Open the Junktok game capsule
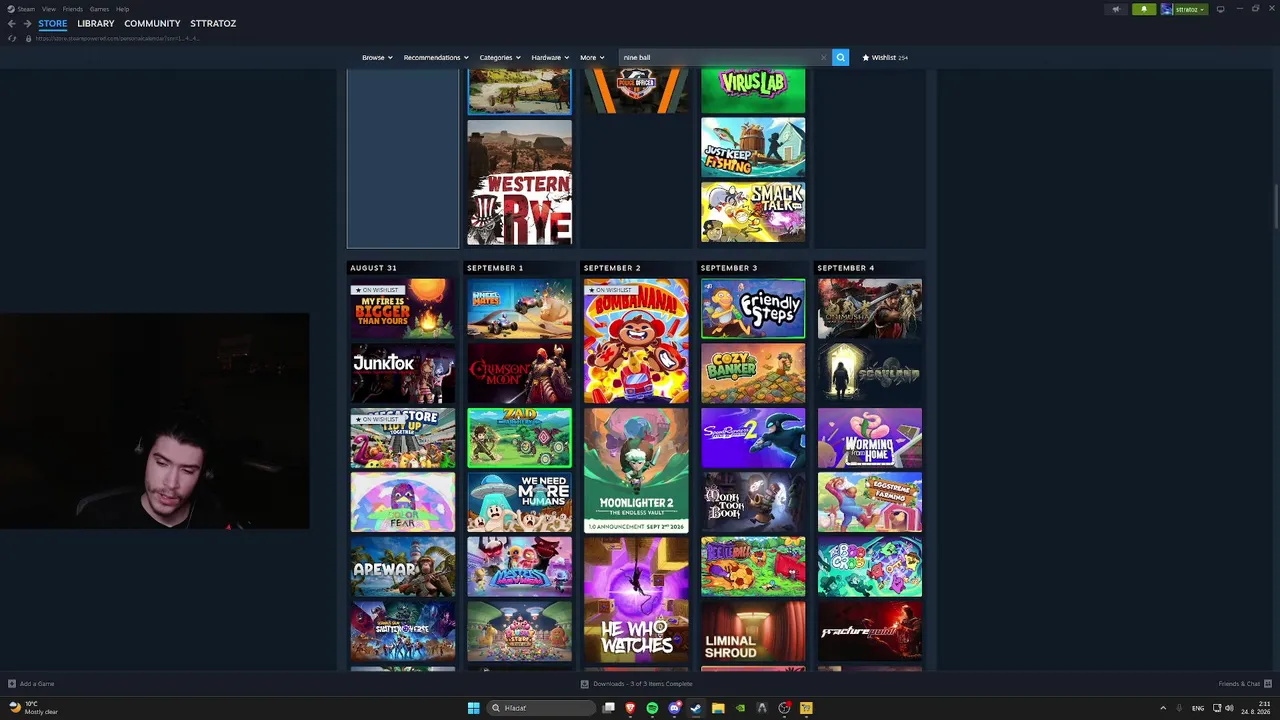 tap(403, 373)
